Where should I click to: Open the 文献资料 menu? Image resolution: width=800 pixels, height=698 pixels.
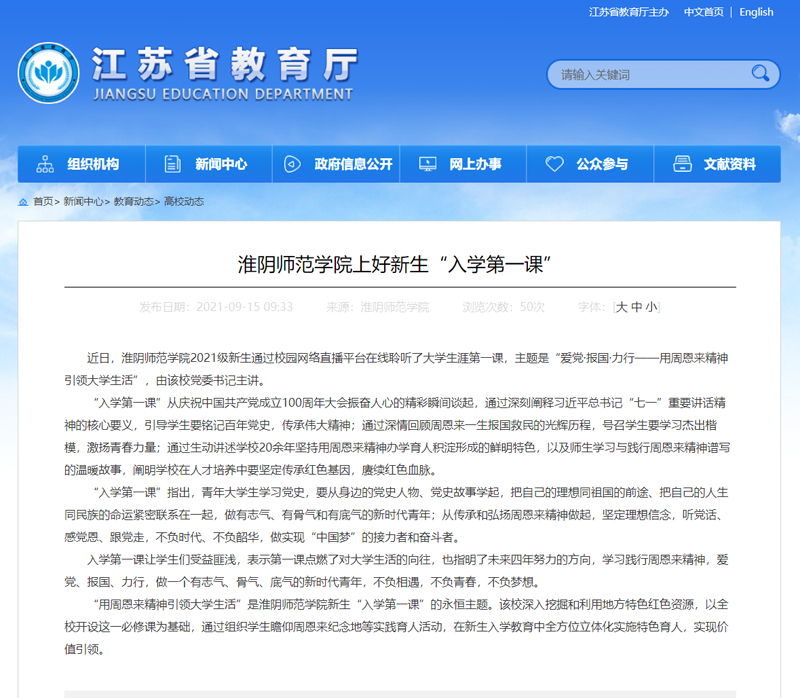(x=717, y=164)
